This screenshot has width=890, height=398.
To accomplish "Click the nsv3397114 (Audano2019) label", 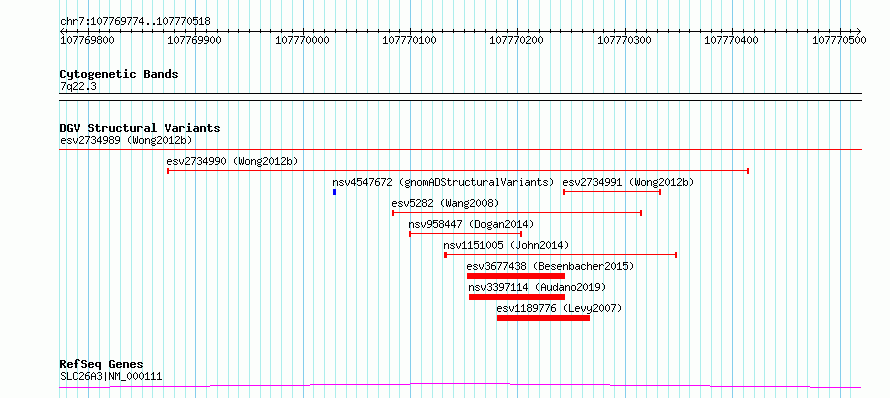I will pyautogui.click(x=538, y=287).
